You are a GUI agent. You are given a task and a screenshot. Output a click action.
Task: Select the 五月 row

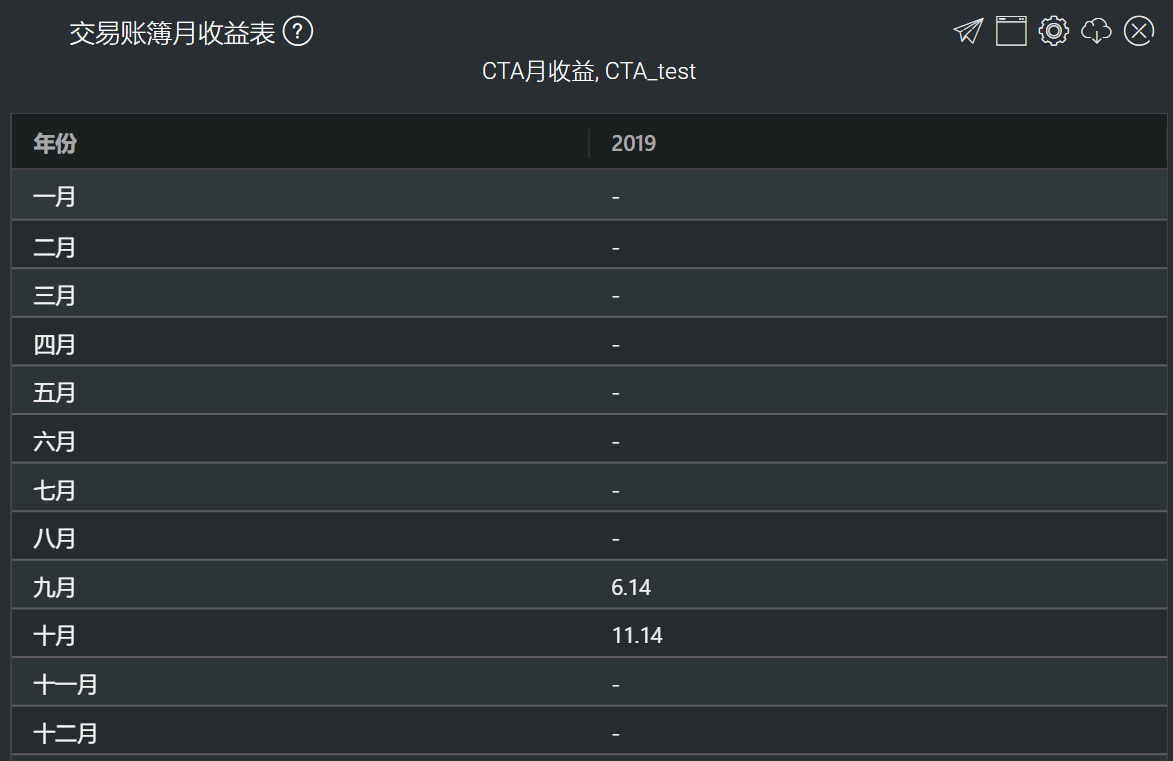[x=589, y=392]
